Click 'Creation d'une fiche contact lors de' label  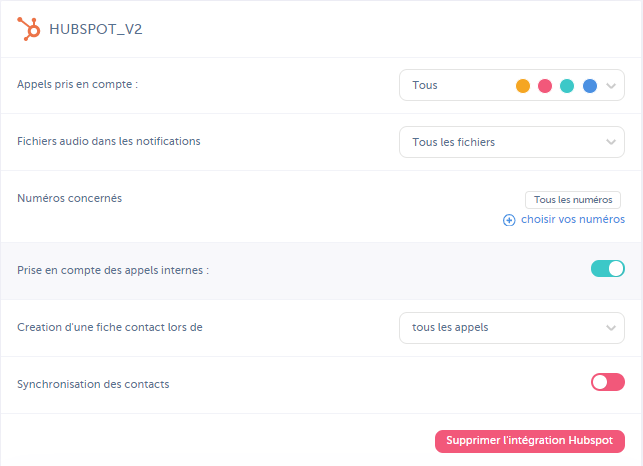tap(109, 327)
